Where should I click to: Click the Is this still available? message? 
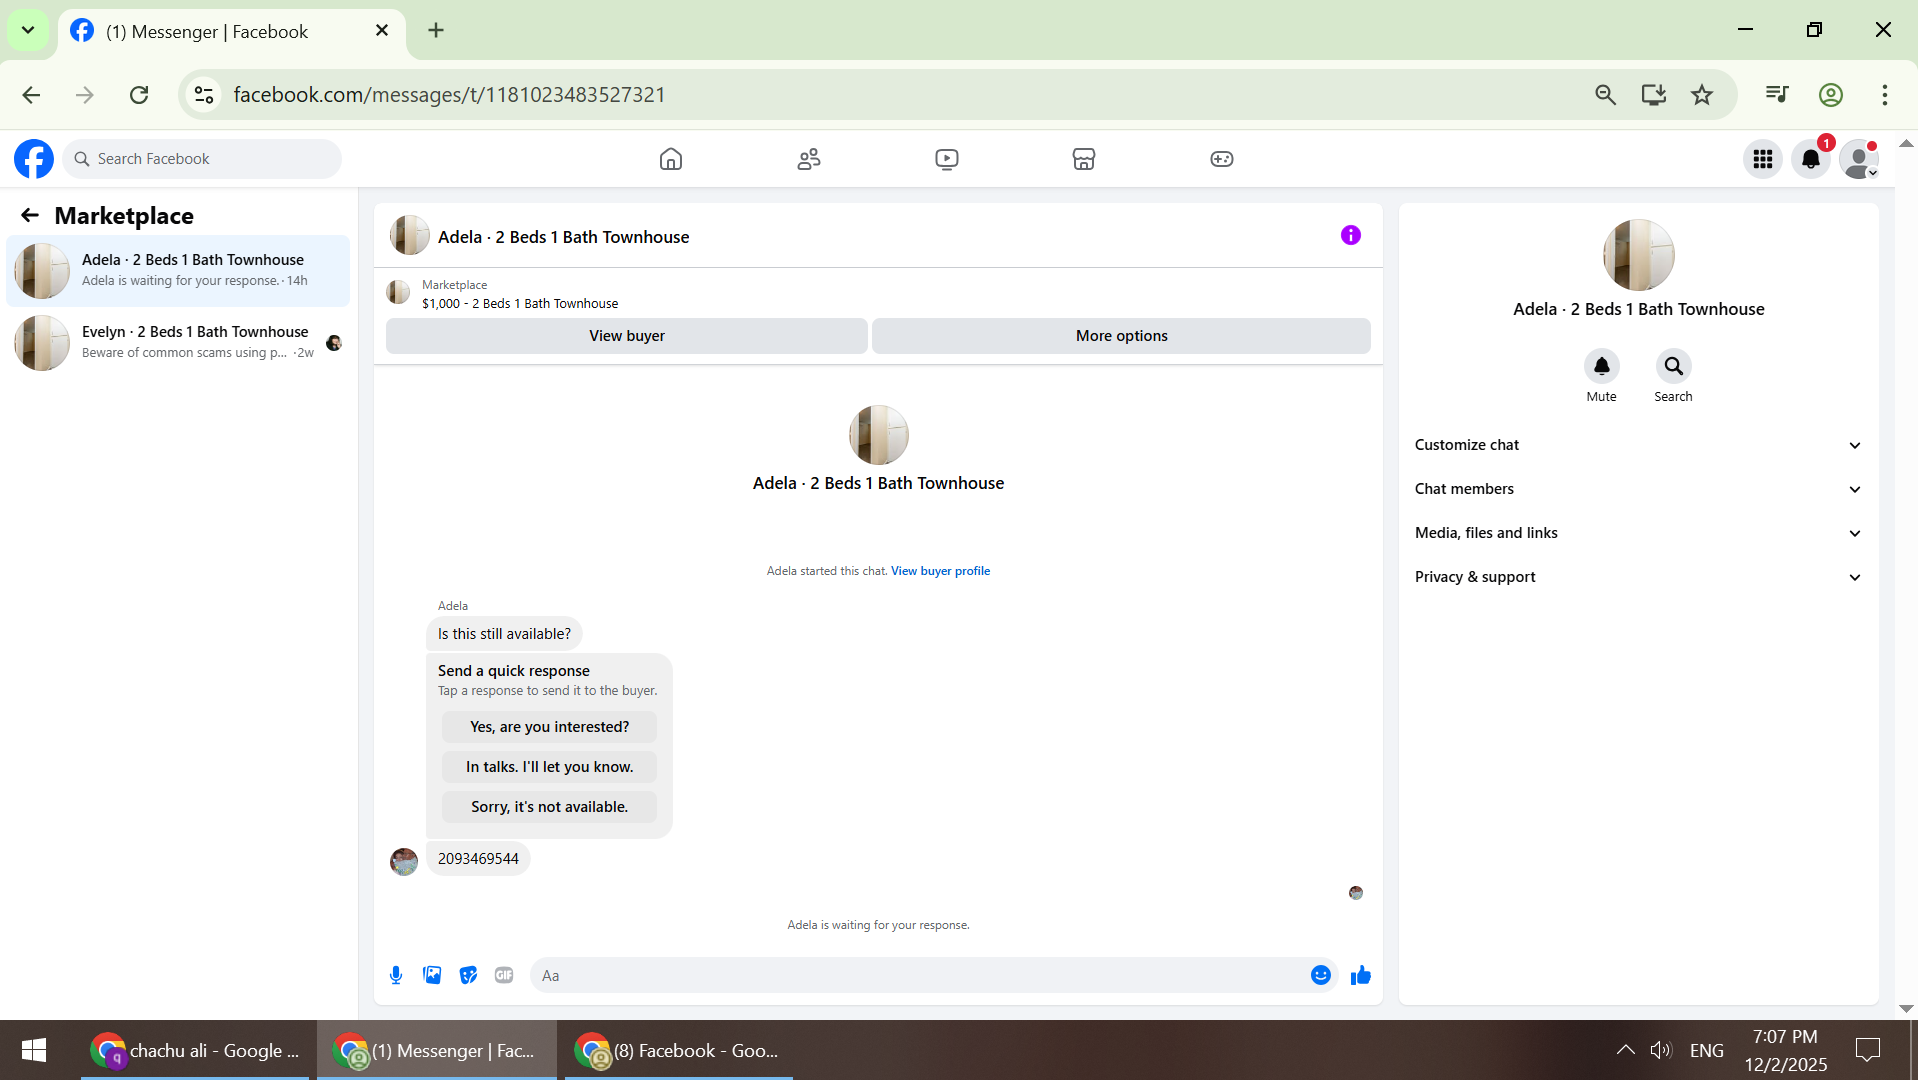click(x=504, y=634)
